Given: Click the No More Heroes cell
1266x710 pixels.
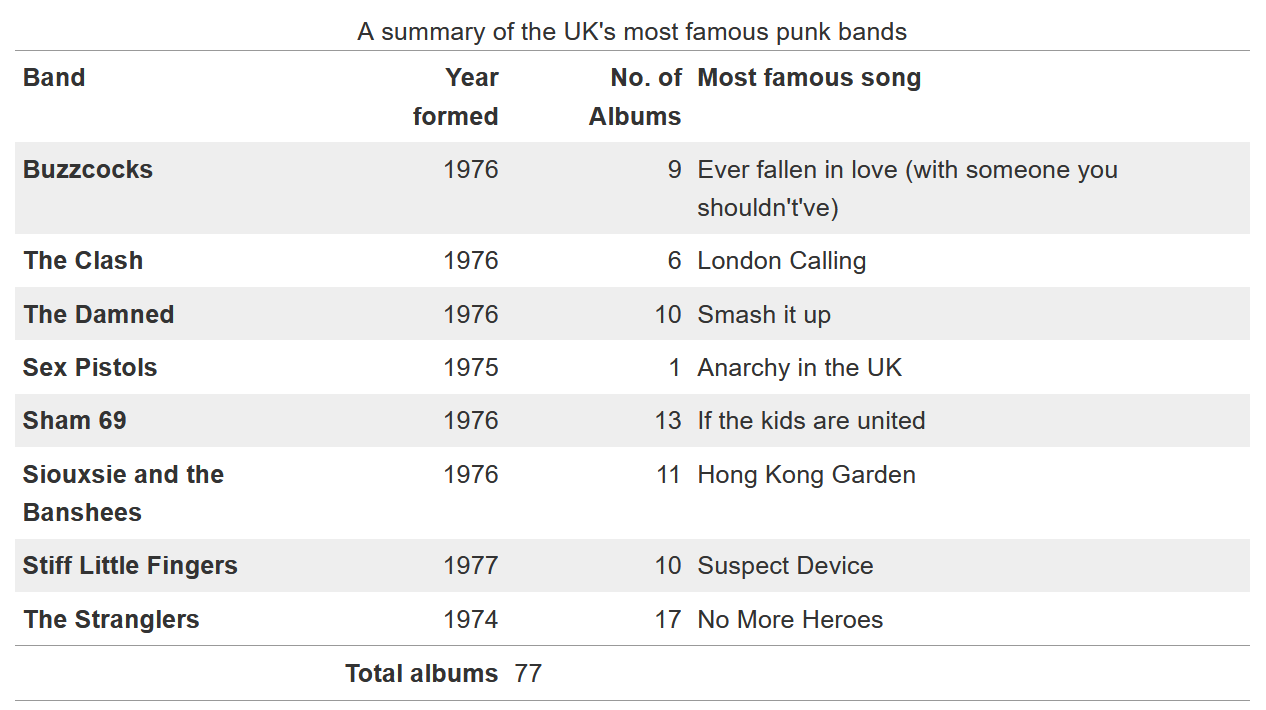Looking at the screenshot, I should [x=790, y=620].
